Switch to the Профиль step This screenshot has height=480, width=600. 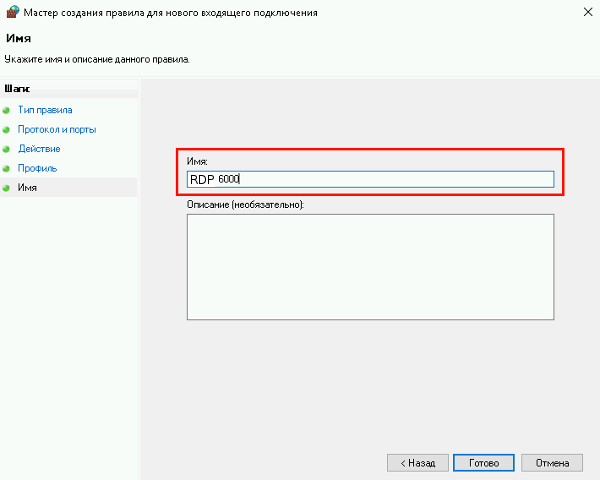pyautogui.click(x=37, y=169)
